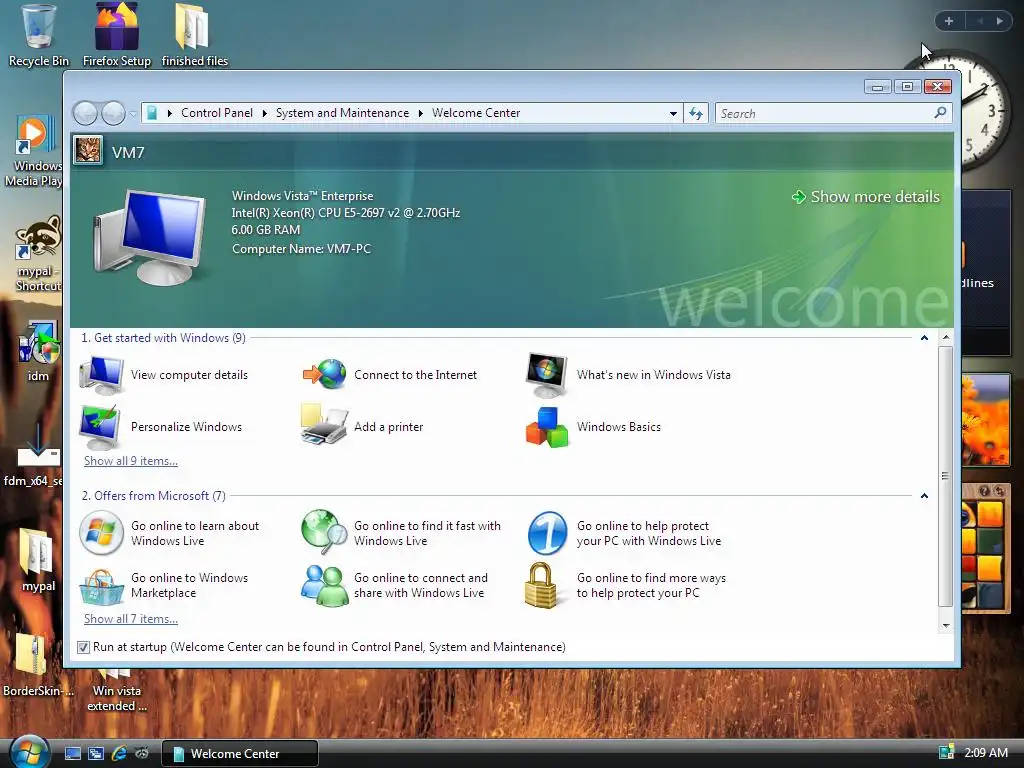Click the Windows Live flag logo icon
The image size is (1024, 768).
click(101, 533)
